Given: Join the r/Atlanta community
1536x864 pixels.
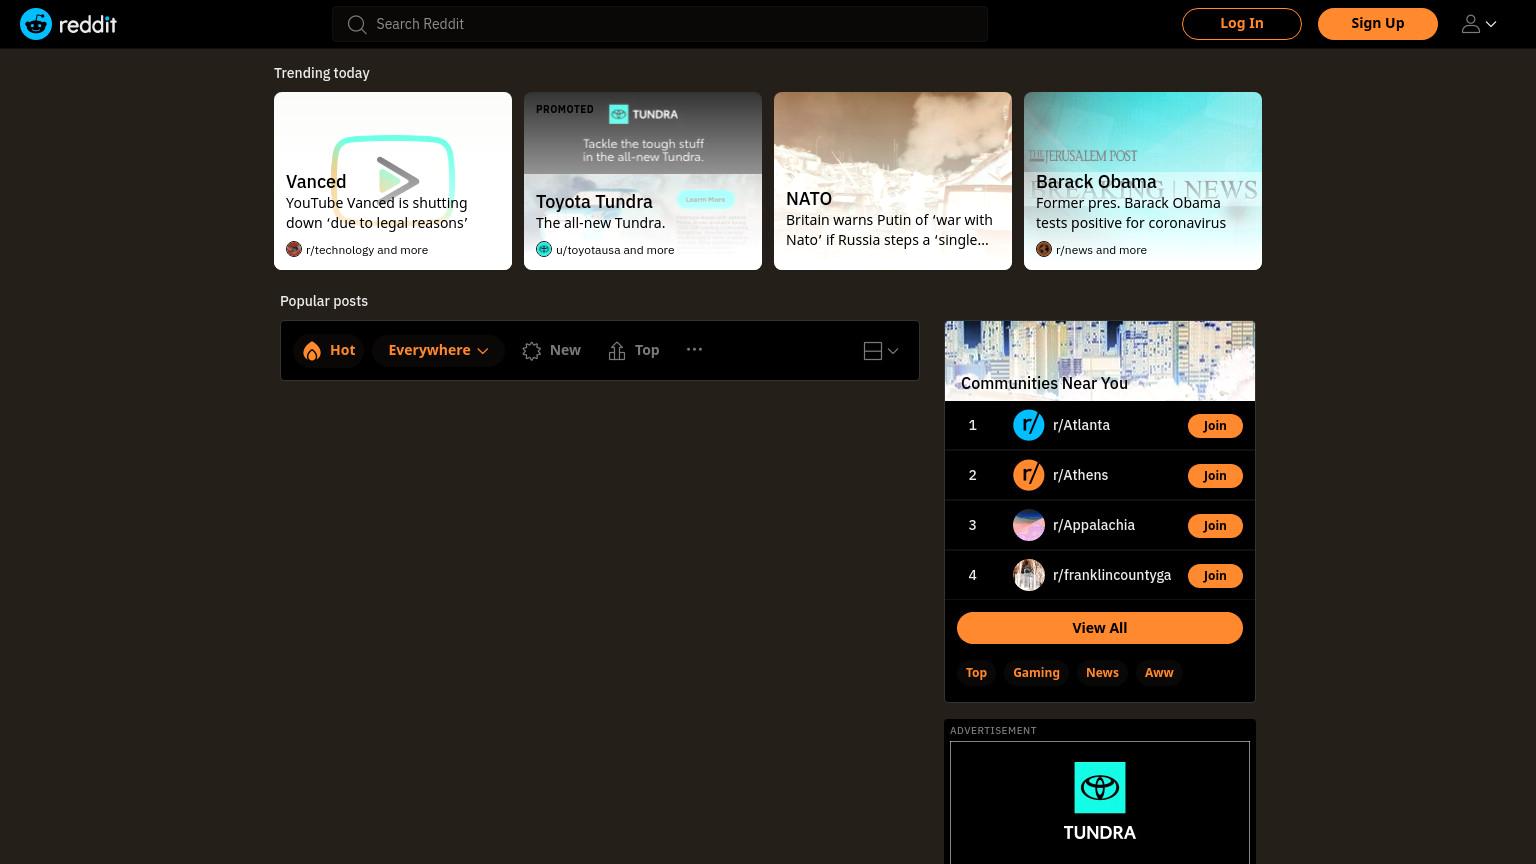Looking at the screenshot, I should pyautogui.click(x=1215, y=425).
